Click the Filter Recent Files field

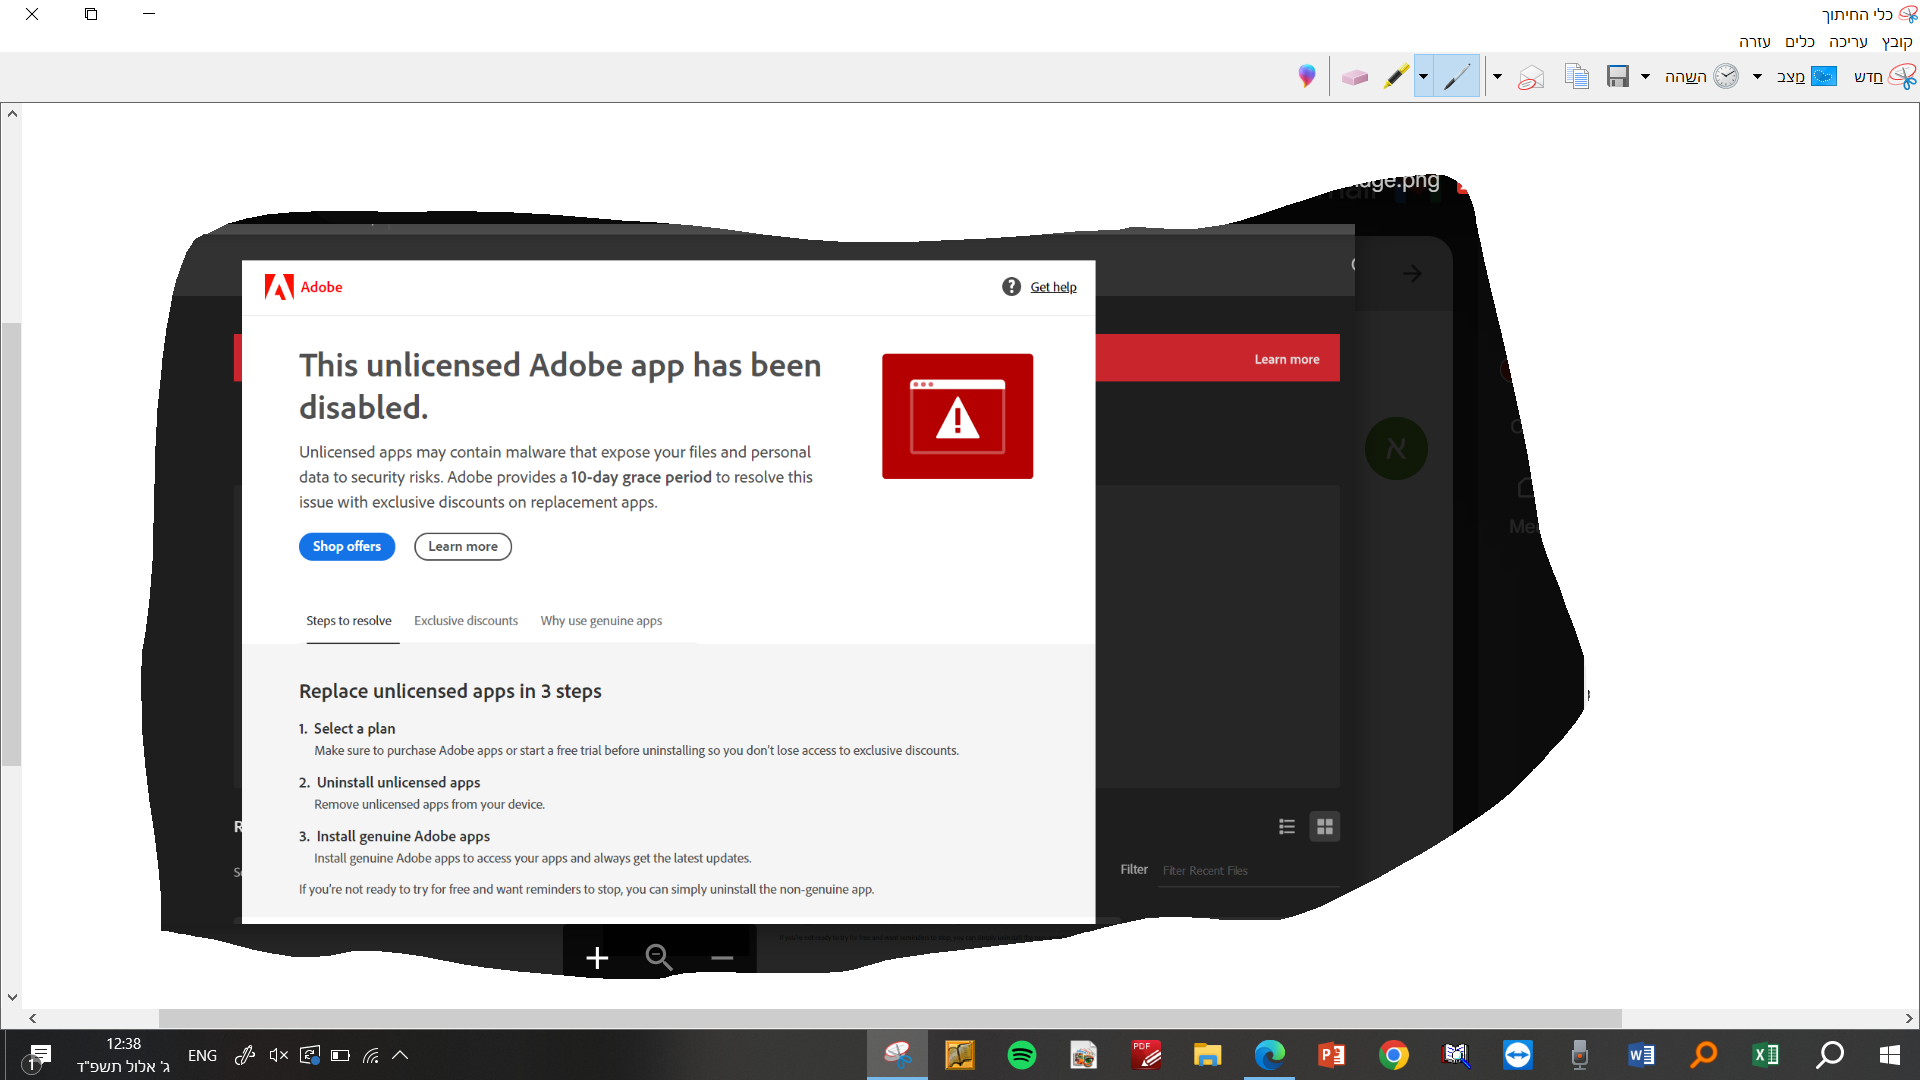pos(1249,871)
